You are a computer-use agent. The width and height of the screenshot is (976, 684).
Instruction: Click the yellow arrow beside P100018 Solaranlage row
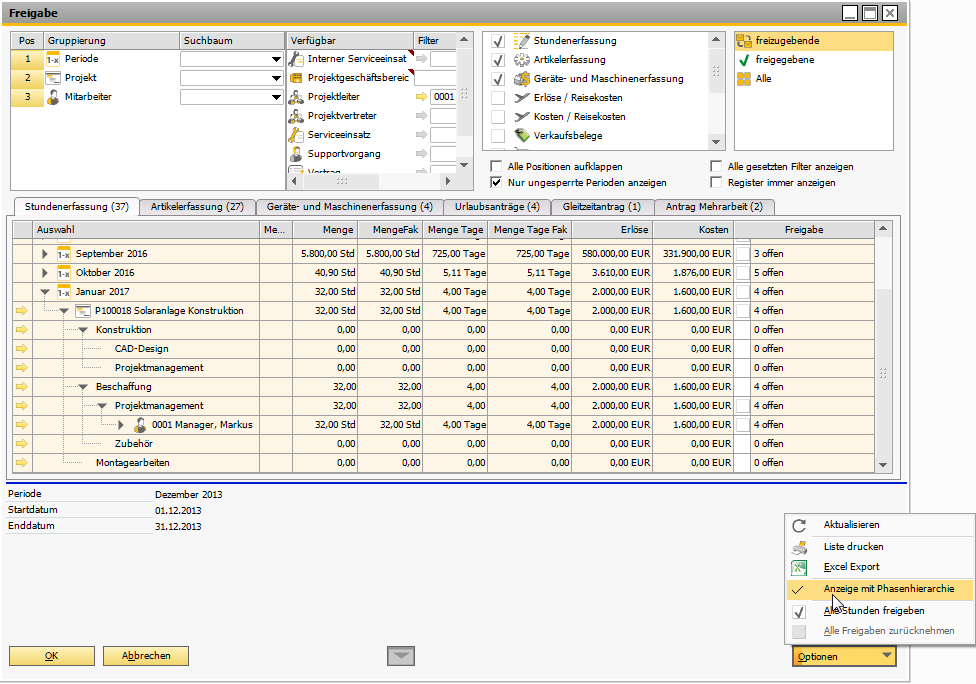pos(22,311)
